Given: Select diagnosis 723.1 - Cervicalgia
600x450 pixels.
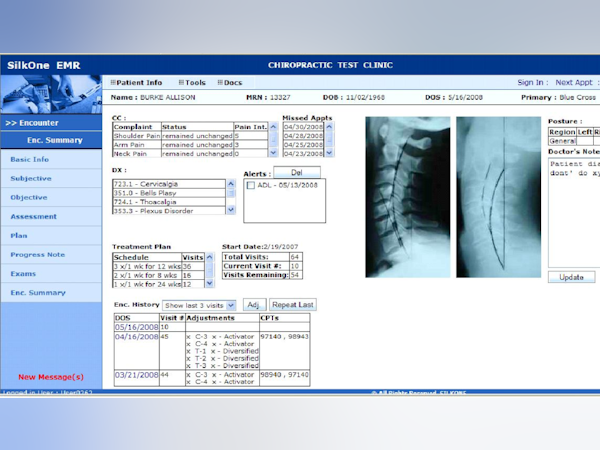Looking at the screenshot, I should pyautogui.click(x=169, y=184).
